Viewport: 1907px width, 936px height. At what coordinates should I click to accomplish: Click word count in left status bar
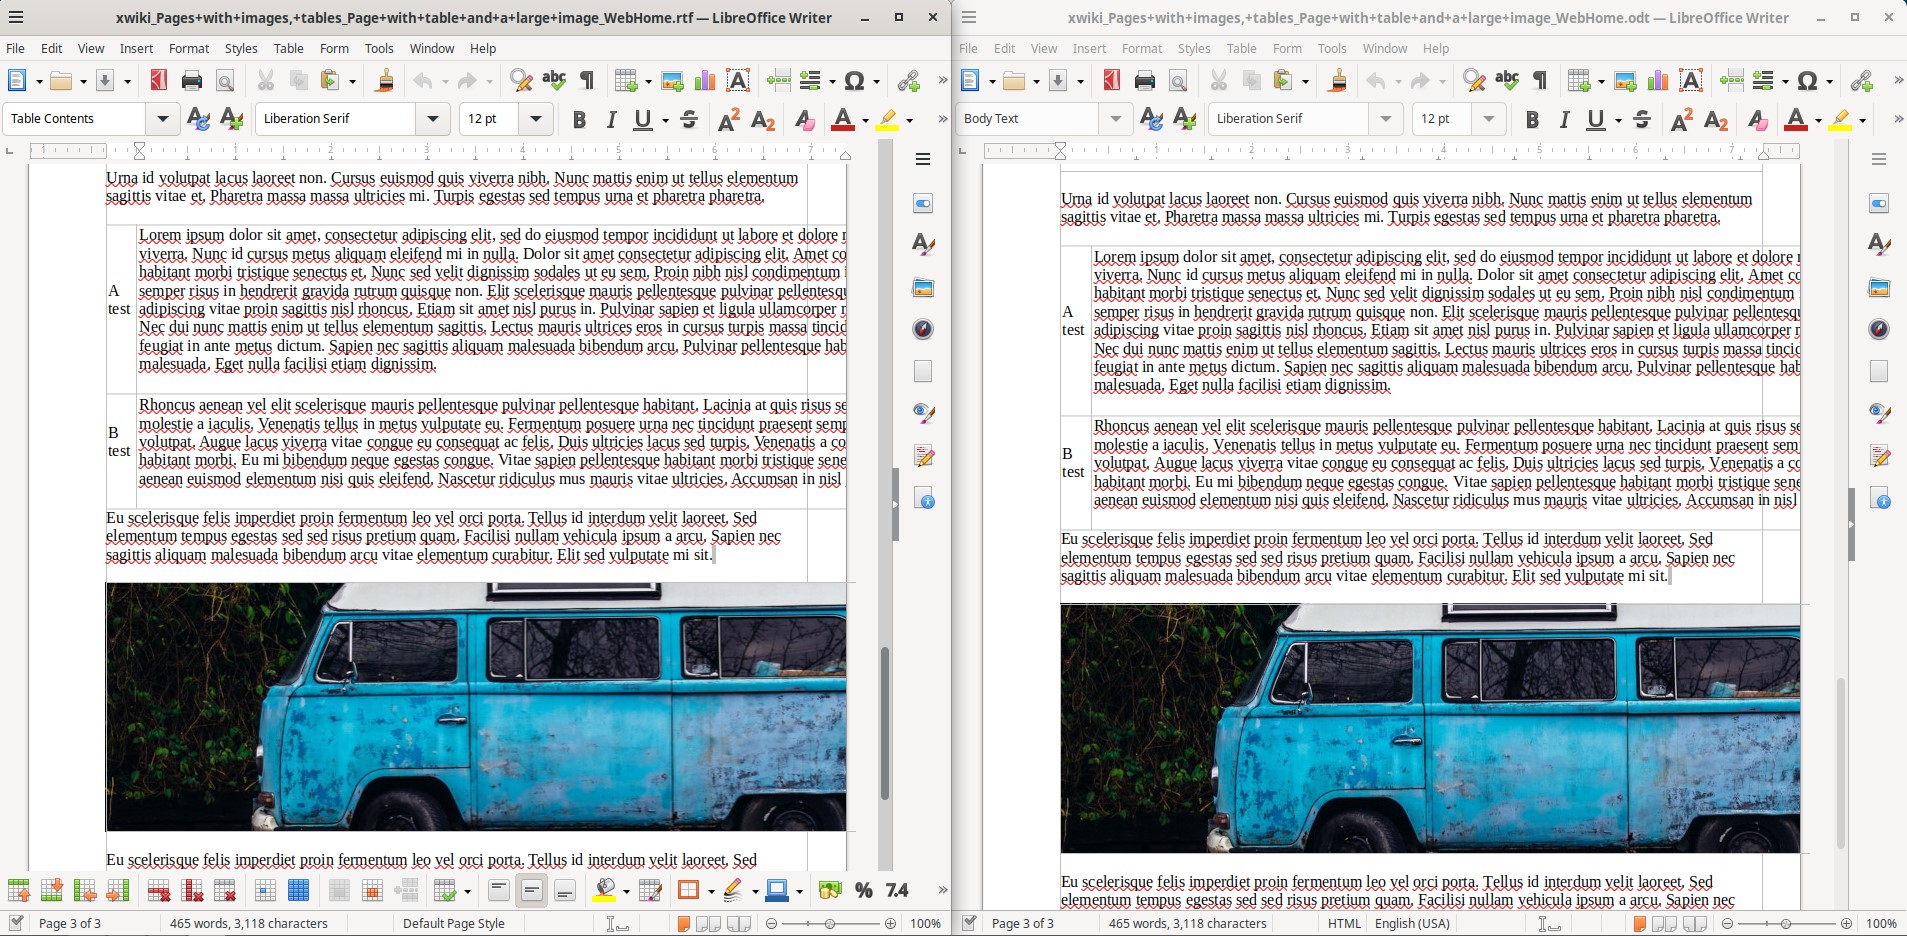click(x=249, y=923)
